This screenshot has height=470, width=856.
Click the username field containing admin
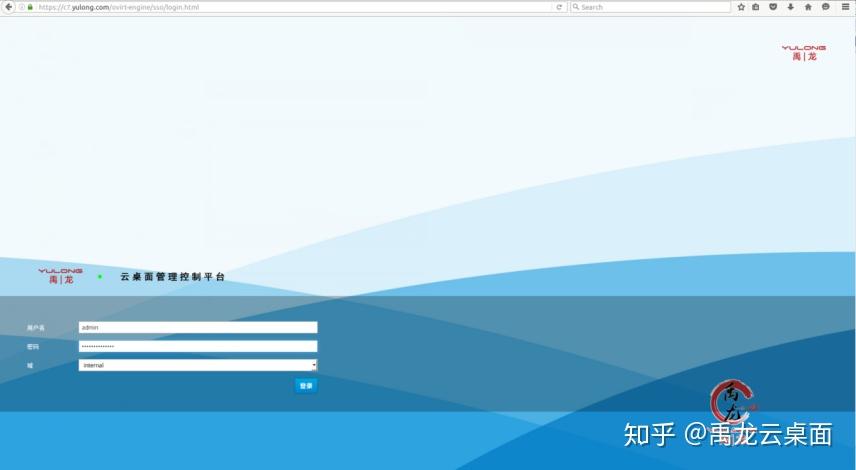click(x=198, y=328)
